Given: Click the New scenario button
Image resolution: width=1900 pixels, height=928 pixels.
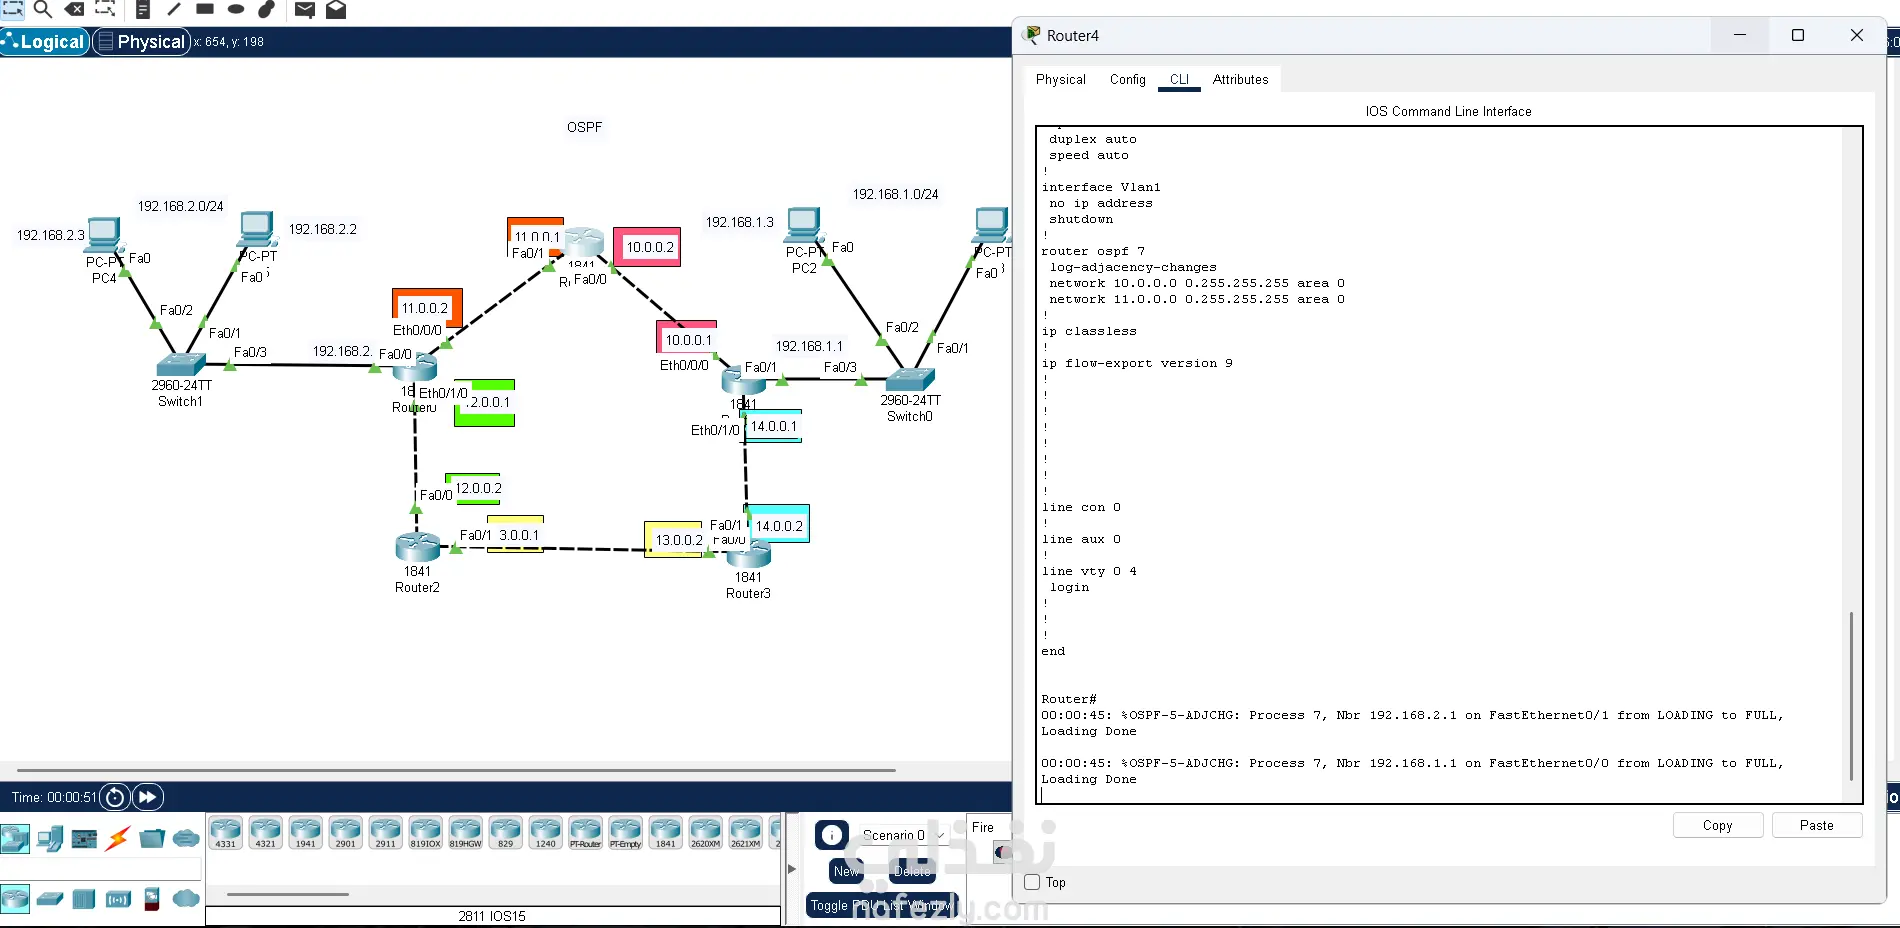Looking at the screenshot, I should click(846, 871).
